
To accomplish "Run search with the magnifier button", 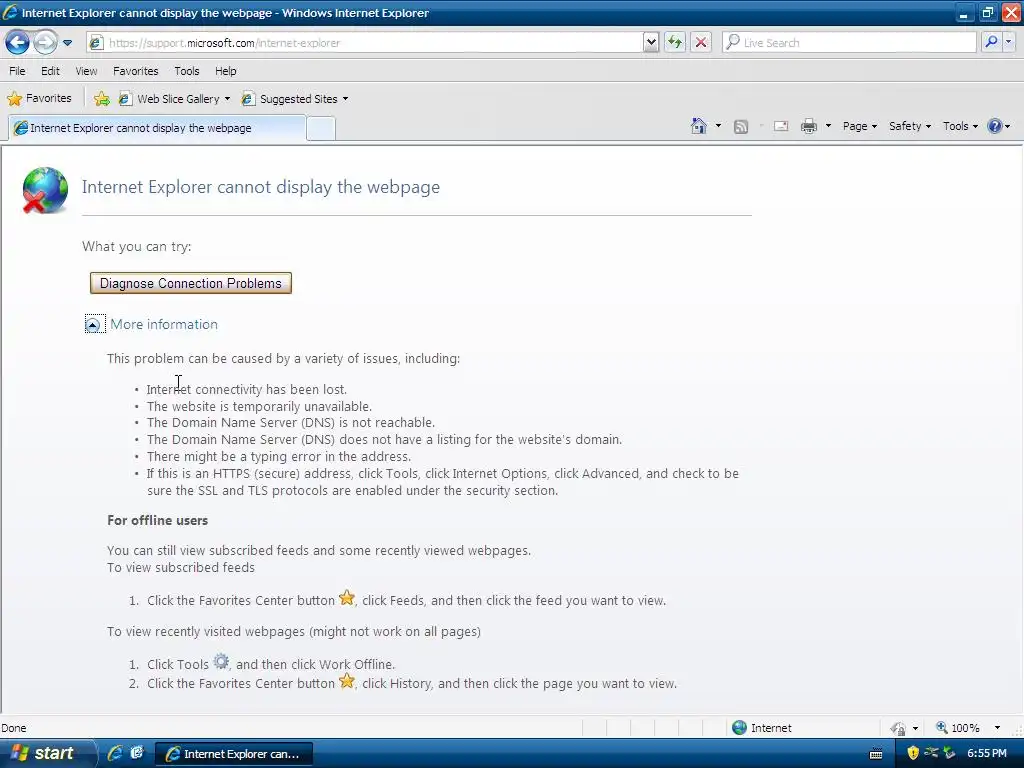I will (991, 43).
